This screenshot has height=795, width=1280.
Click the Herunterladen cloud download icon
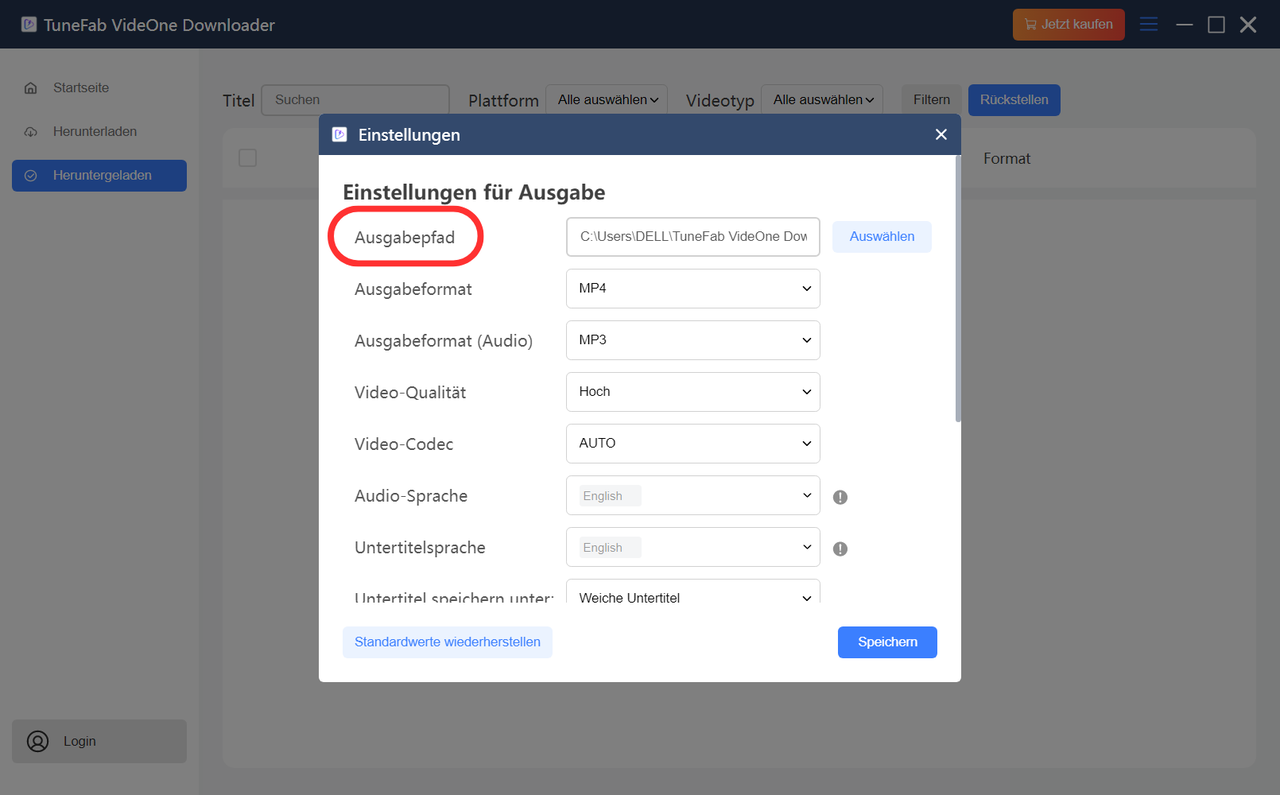31,132
